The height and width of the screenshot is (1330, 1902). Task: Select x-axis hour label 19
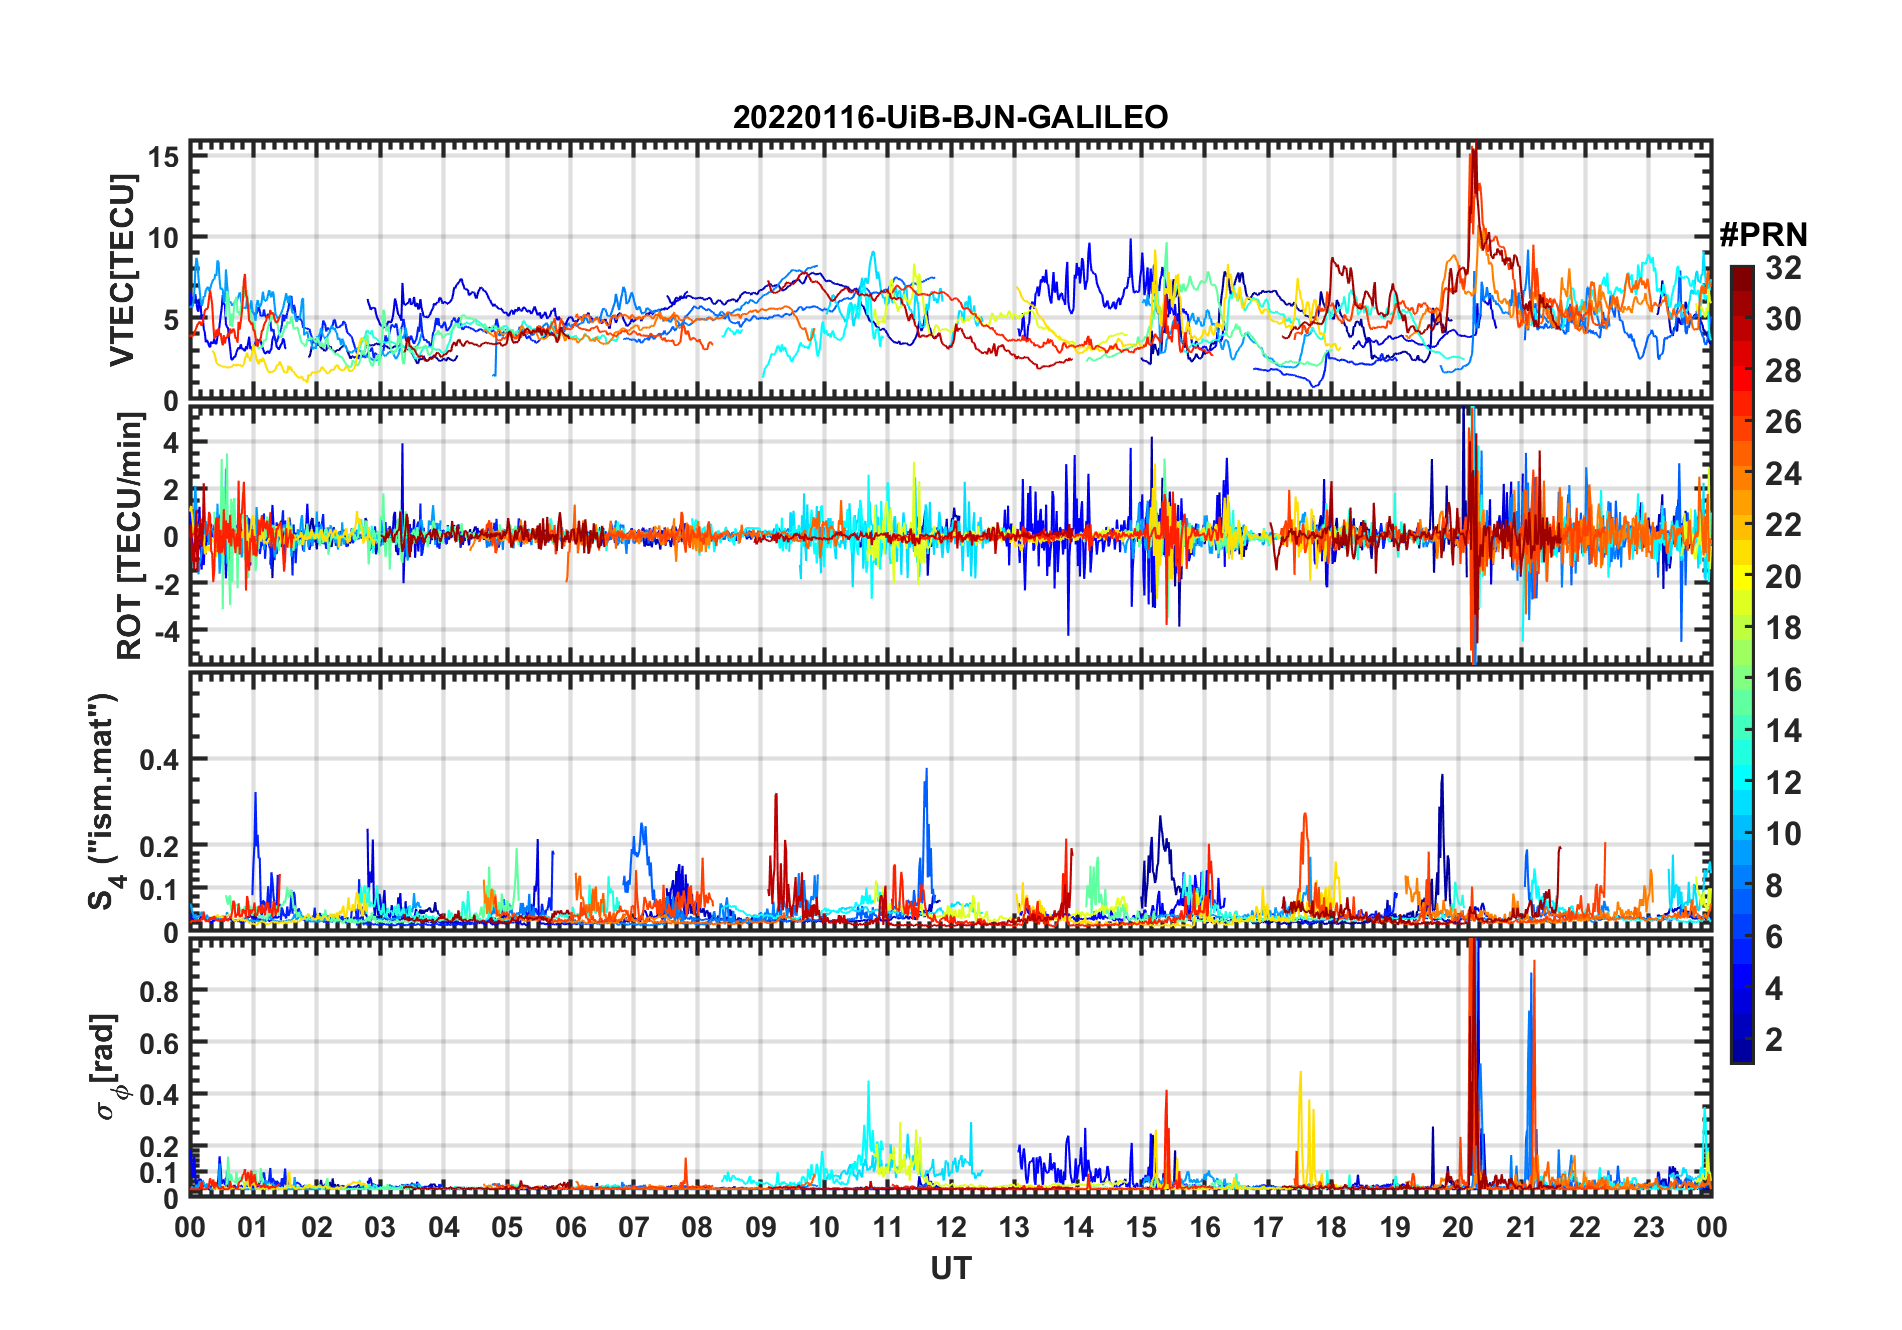pyautogui.click(x=1395, y=1227)
